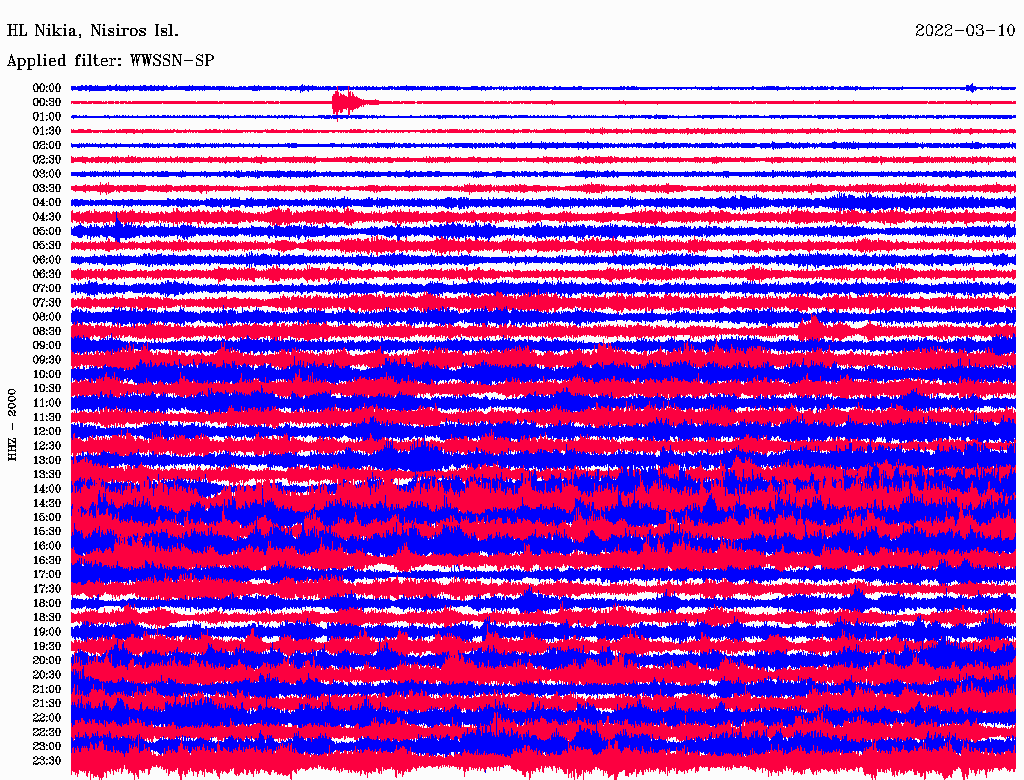1024x780 pixels.
Task: Click the blue spike at start of 05:00 trace
Action: tap(119, 229)
